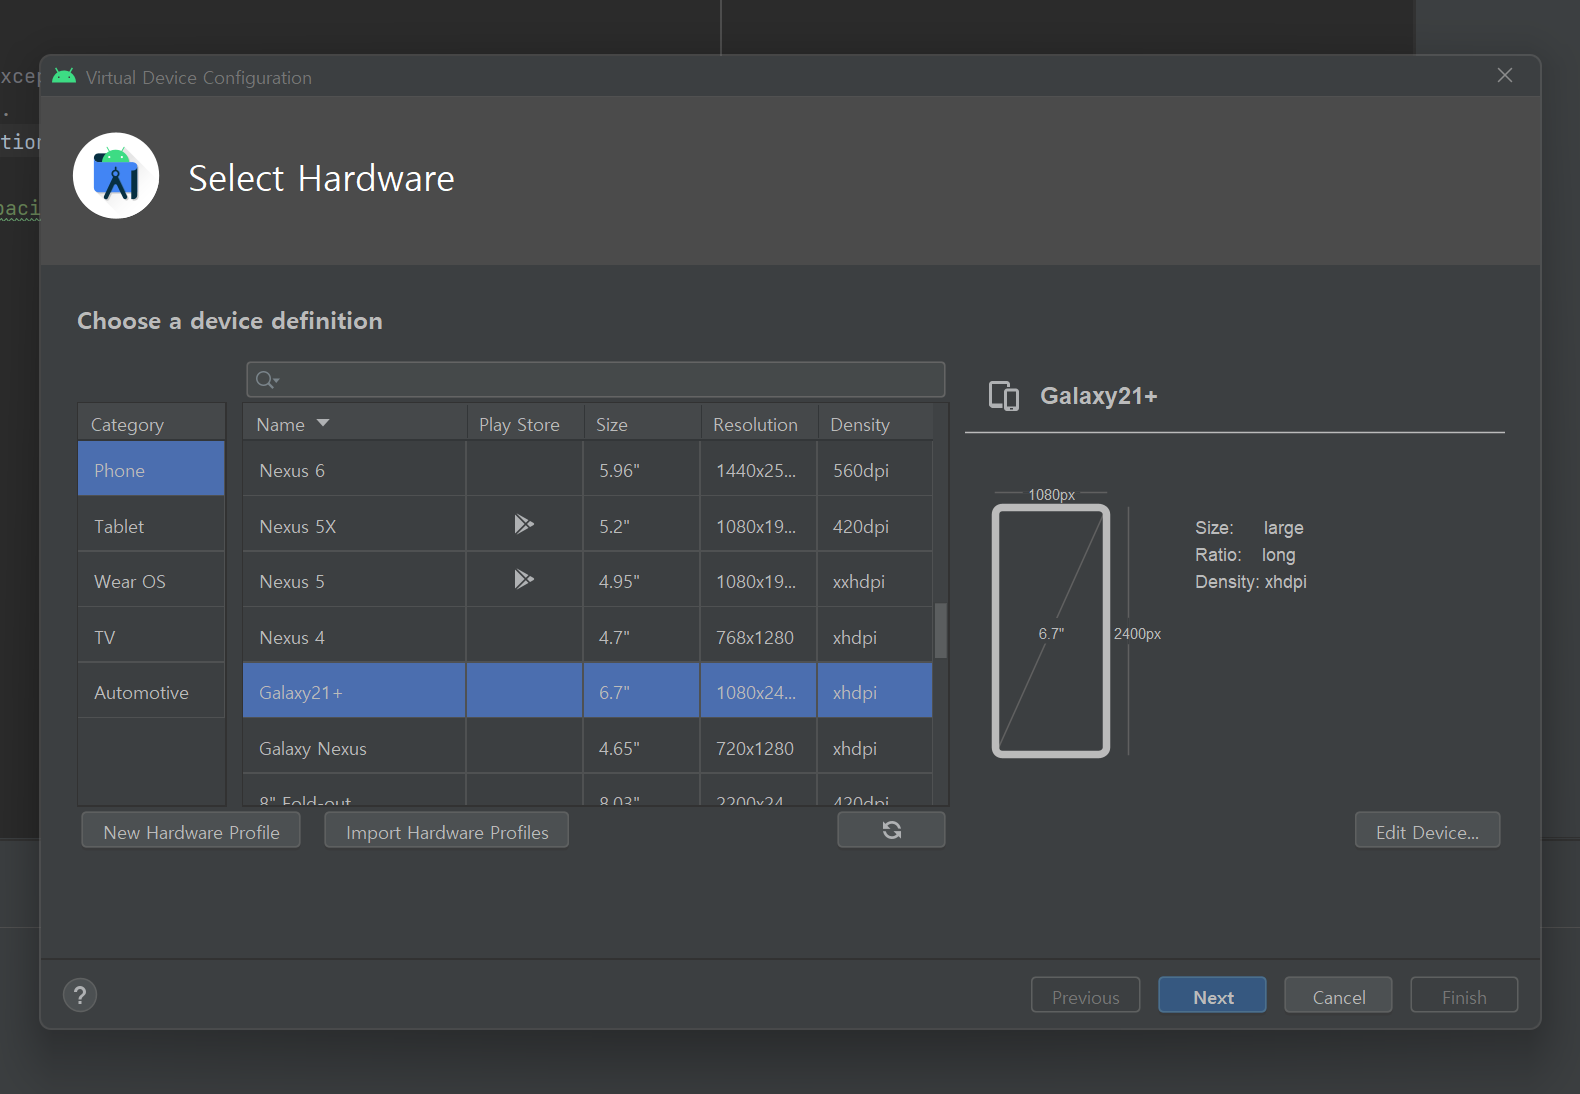The height and width of the screenshot is (1094, 1580).
Task: Click the refresh device list icon button
Action: coord(891,830)
